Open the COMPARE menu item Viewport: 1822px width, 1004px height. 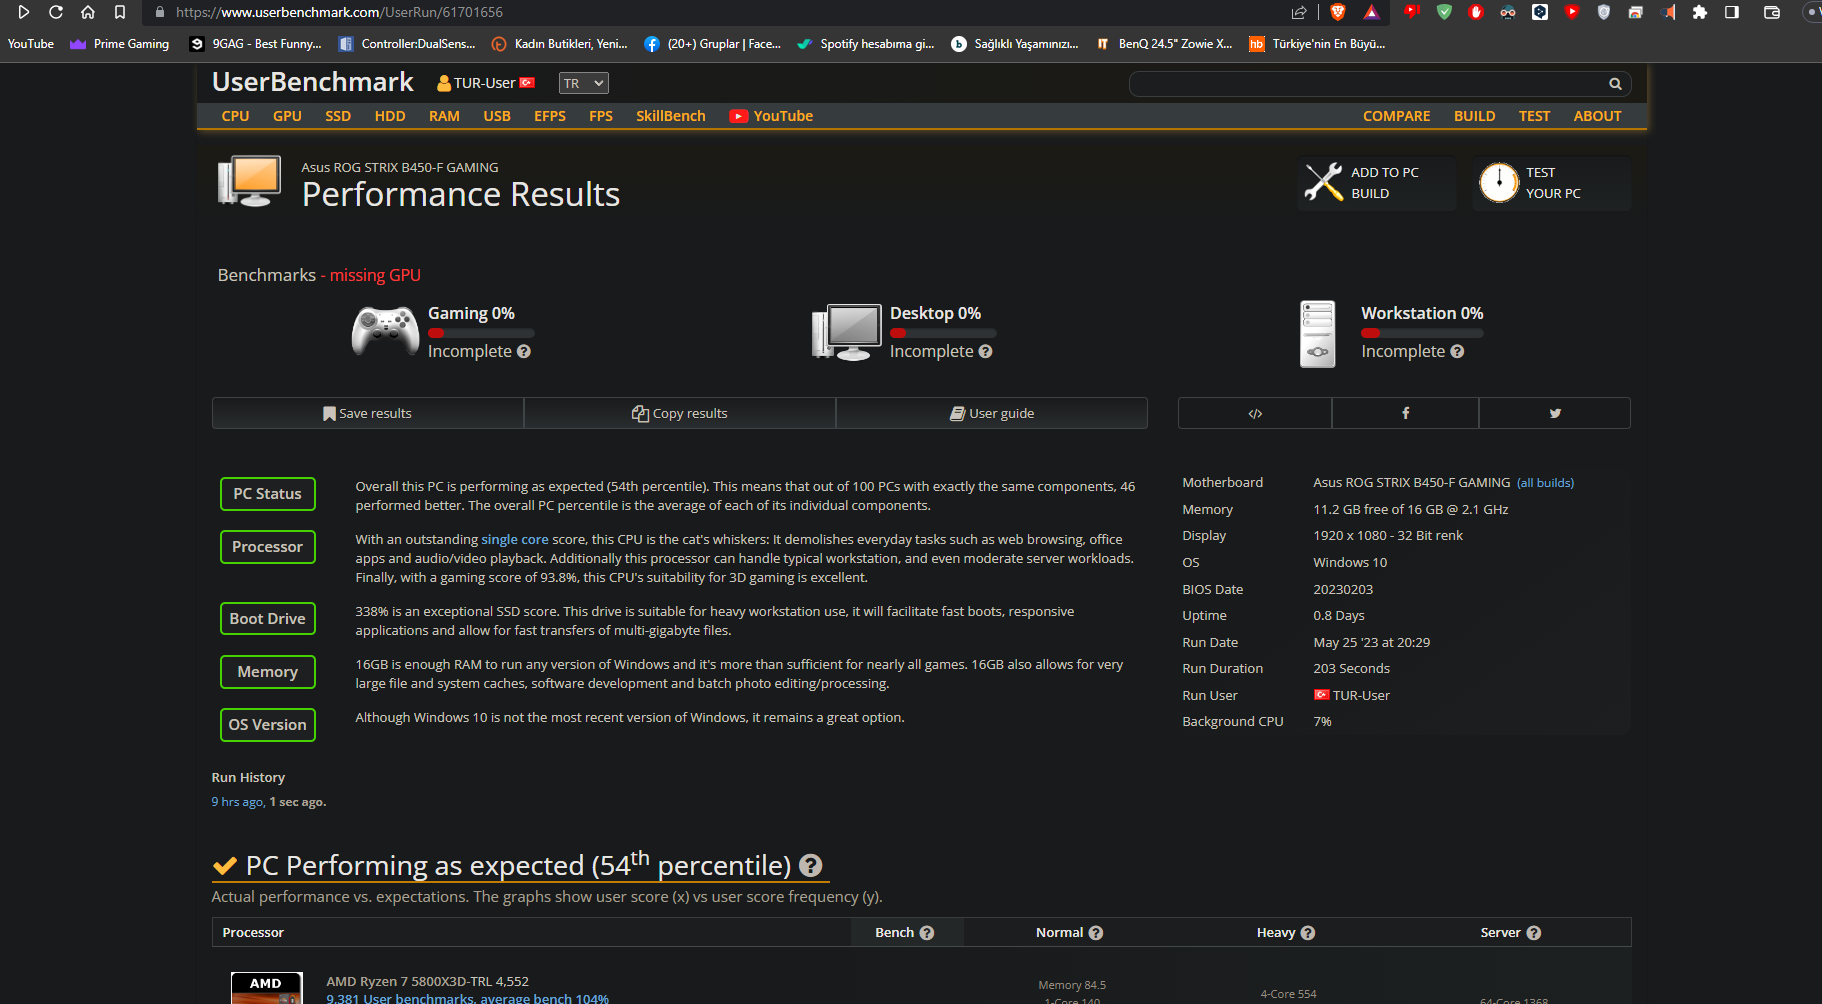[1397, 116]
